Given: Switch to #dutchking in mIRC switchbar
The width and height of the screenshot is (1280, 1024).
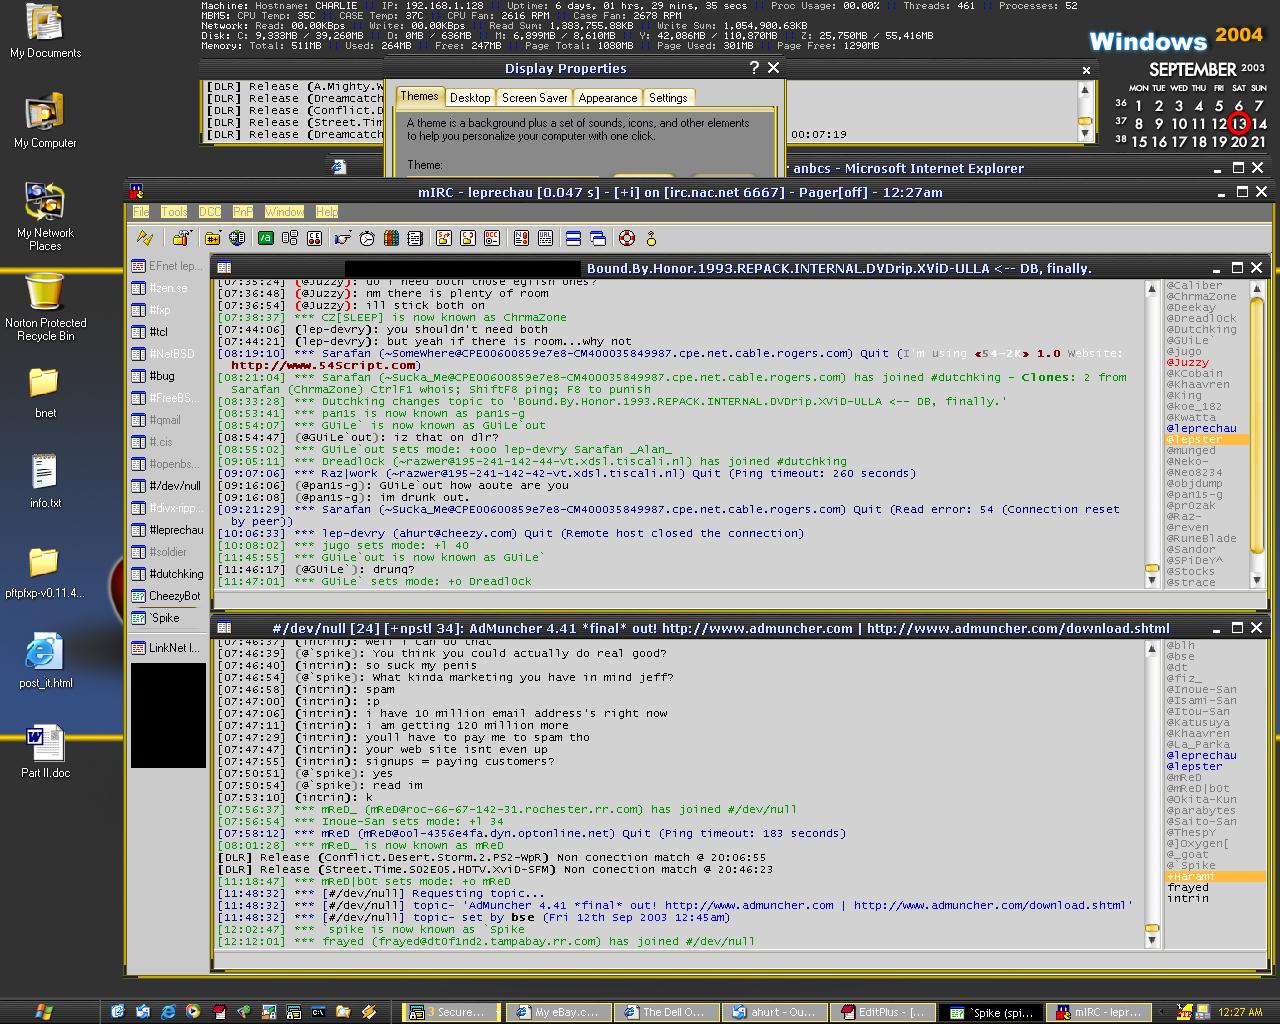Looking at the screenshot, I should (168, 574).
